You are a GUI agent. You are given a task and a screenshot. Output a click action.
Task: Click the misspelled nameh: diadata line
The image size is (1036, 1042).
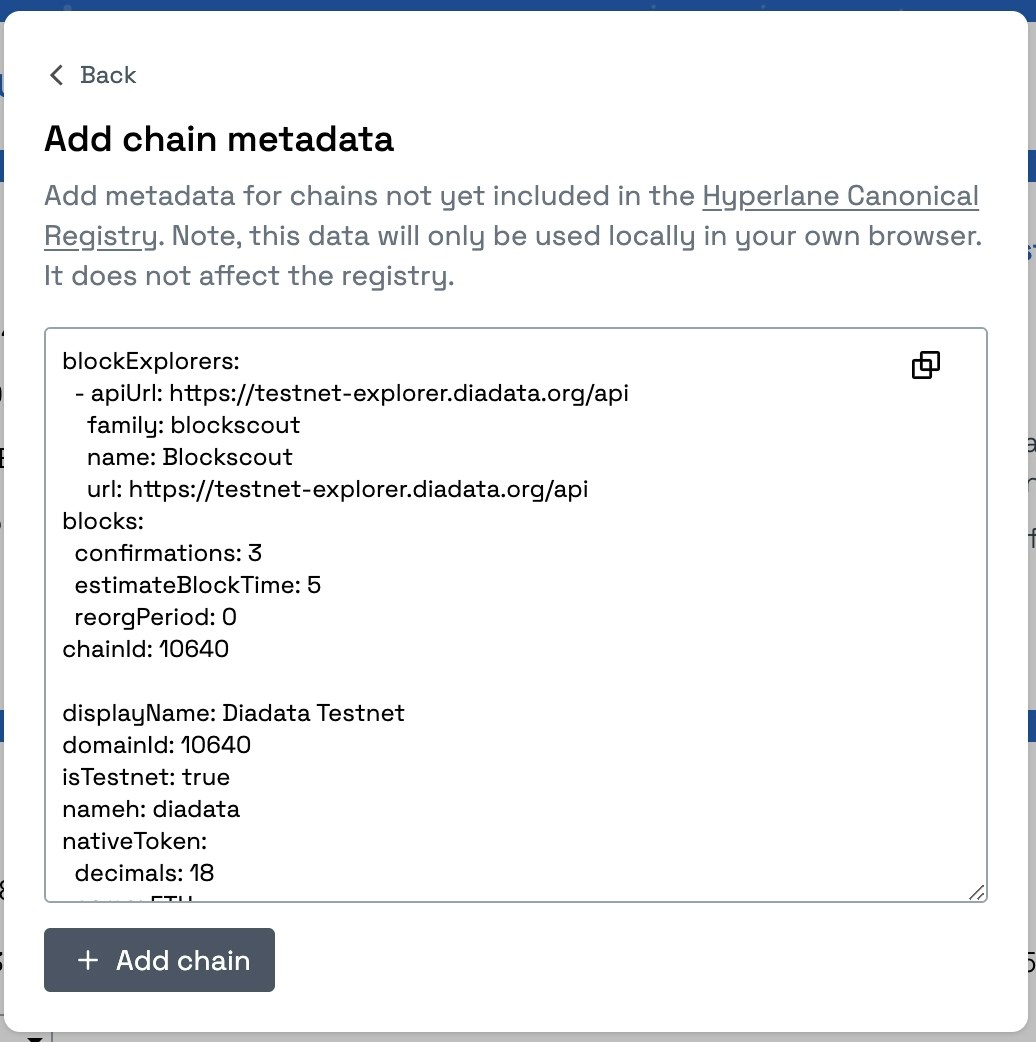151,809
